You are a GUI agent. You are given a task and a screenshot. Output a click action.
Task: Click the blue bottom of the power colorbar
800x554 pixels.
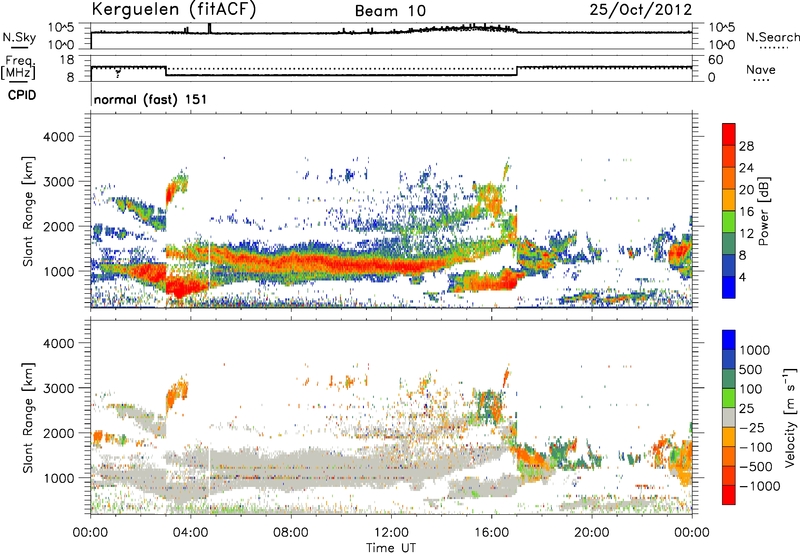coord(729,287)
